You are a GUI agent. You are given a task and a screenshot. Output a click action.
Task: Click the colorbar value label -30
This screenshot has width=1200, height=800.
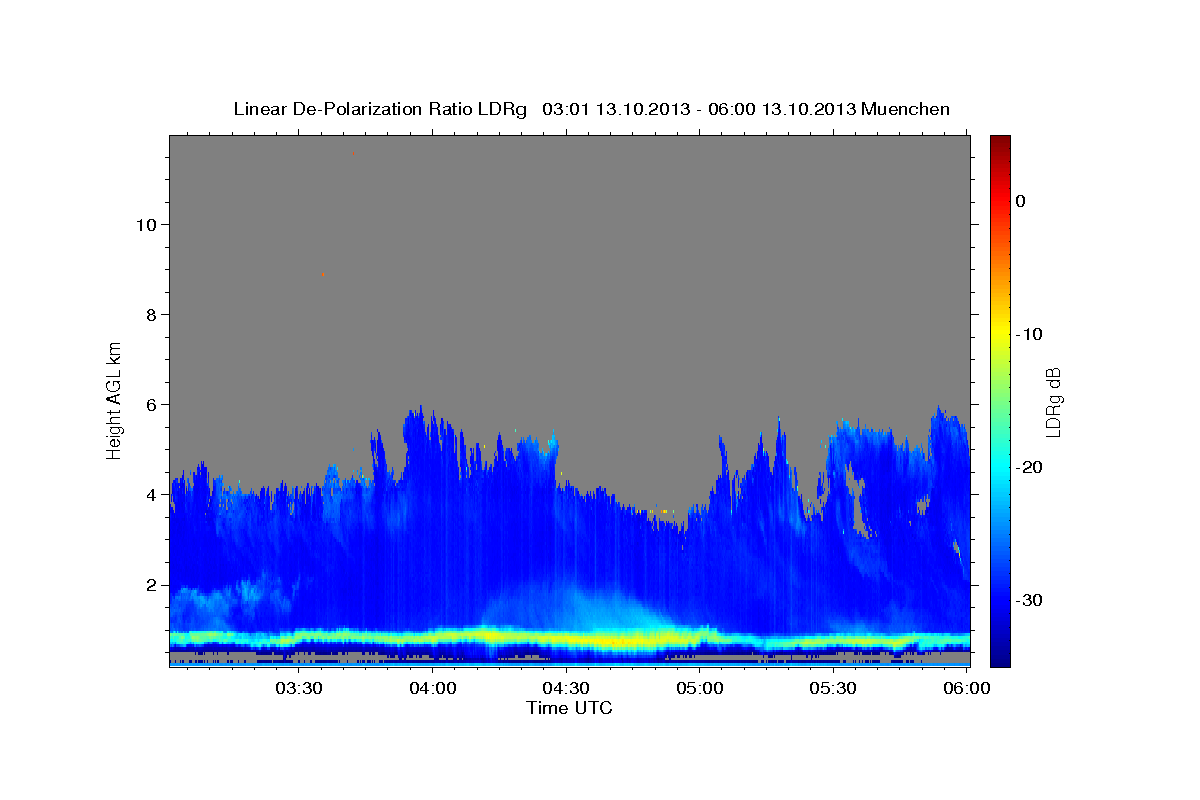coord(1030,600)
